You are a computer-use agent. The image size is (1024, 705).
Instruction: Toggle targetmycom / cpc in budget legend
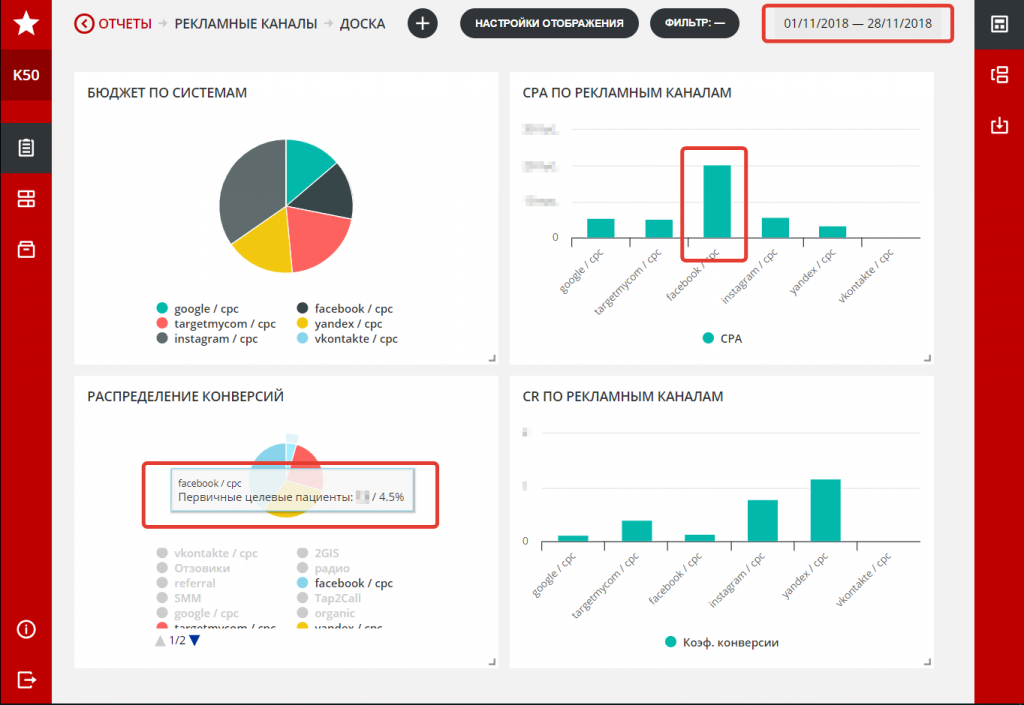pos(216,323)
